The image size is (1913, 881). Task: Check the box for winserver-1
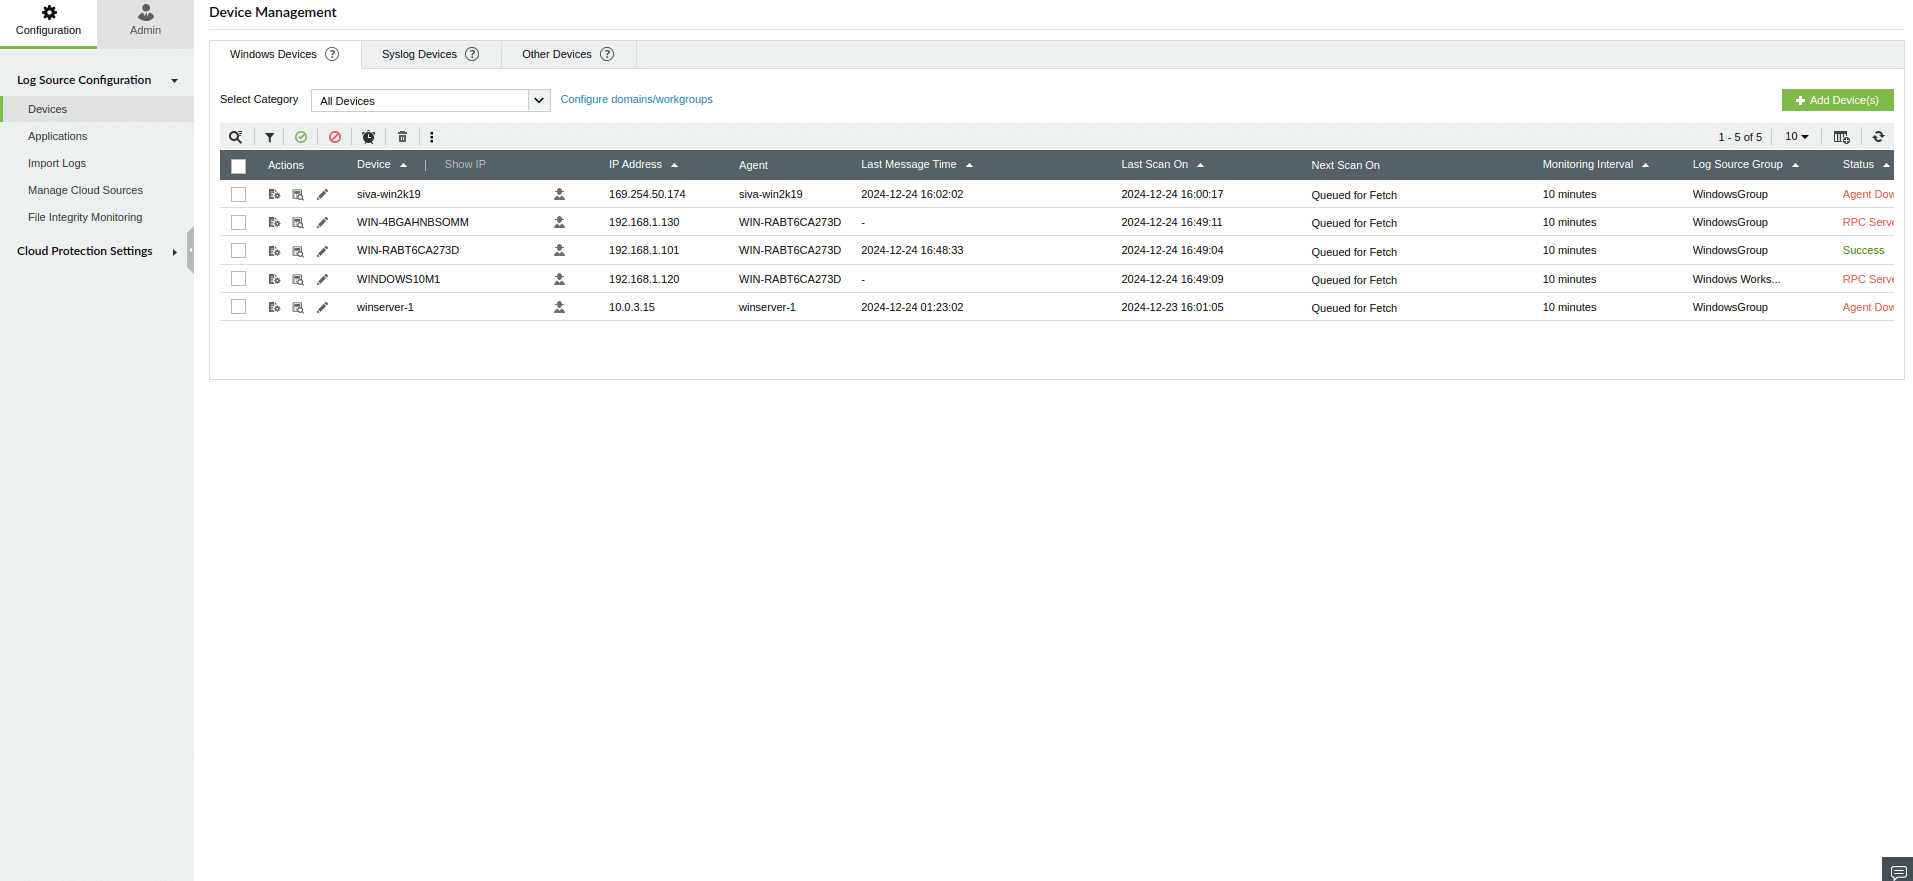pos(238,306)
